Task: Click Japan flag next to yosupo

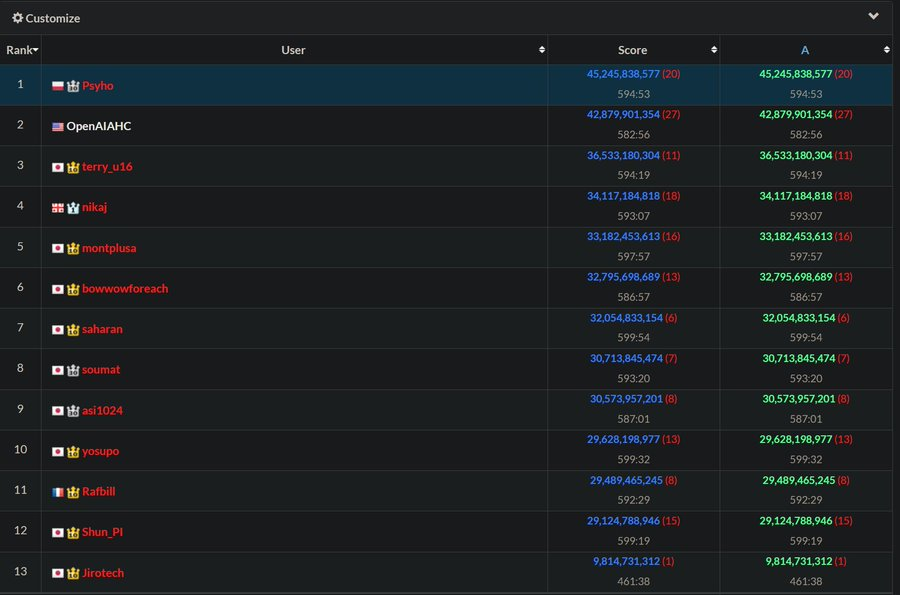Action: 57,452
